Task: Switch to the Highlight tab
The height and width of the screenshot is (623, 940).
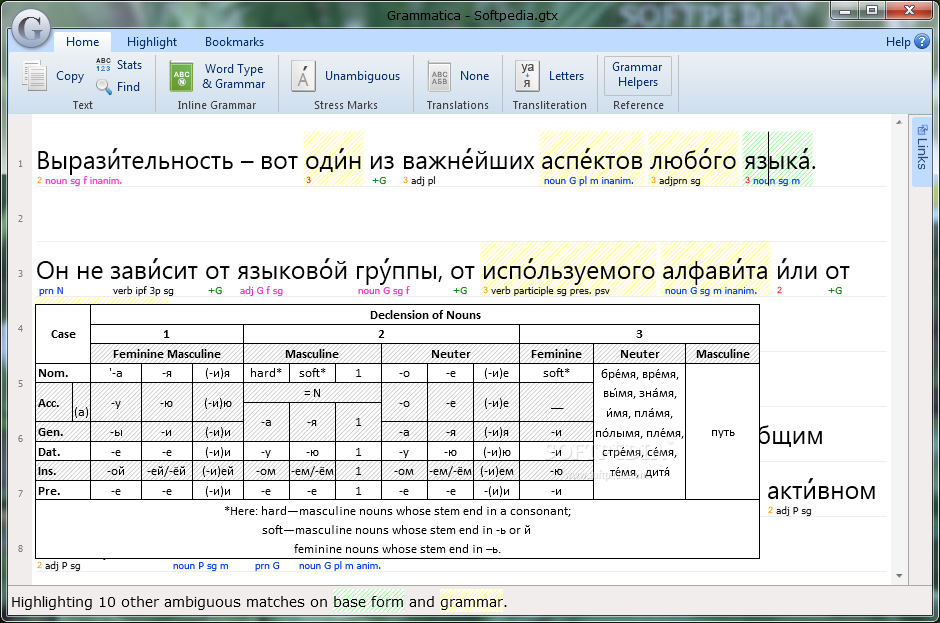Action: (x=152, y=41)
